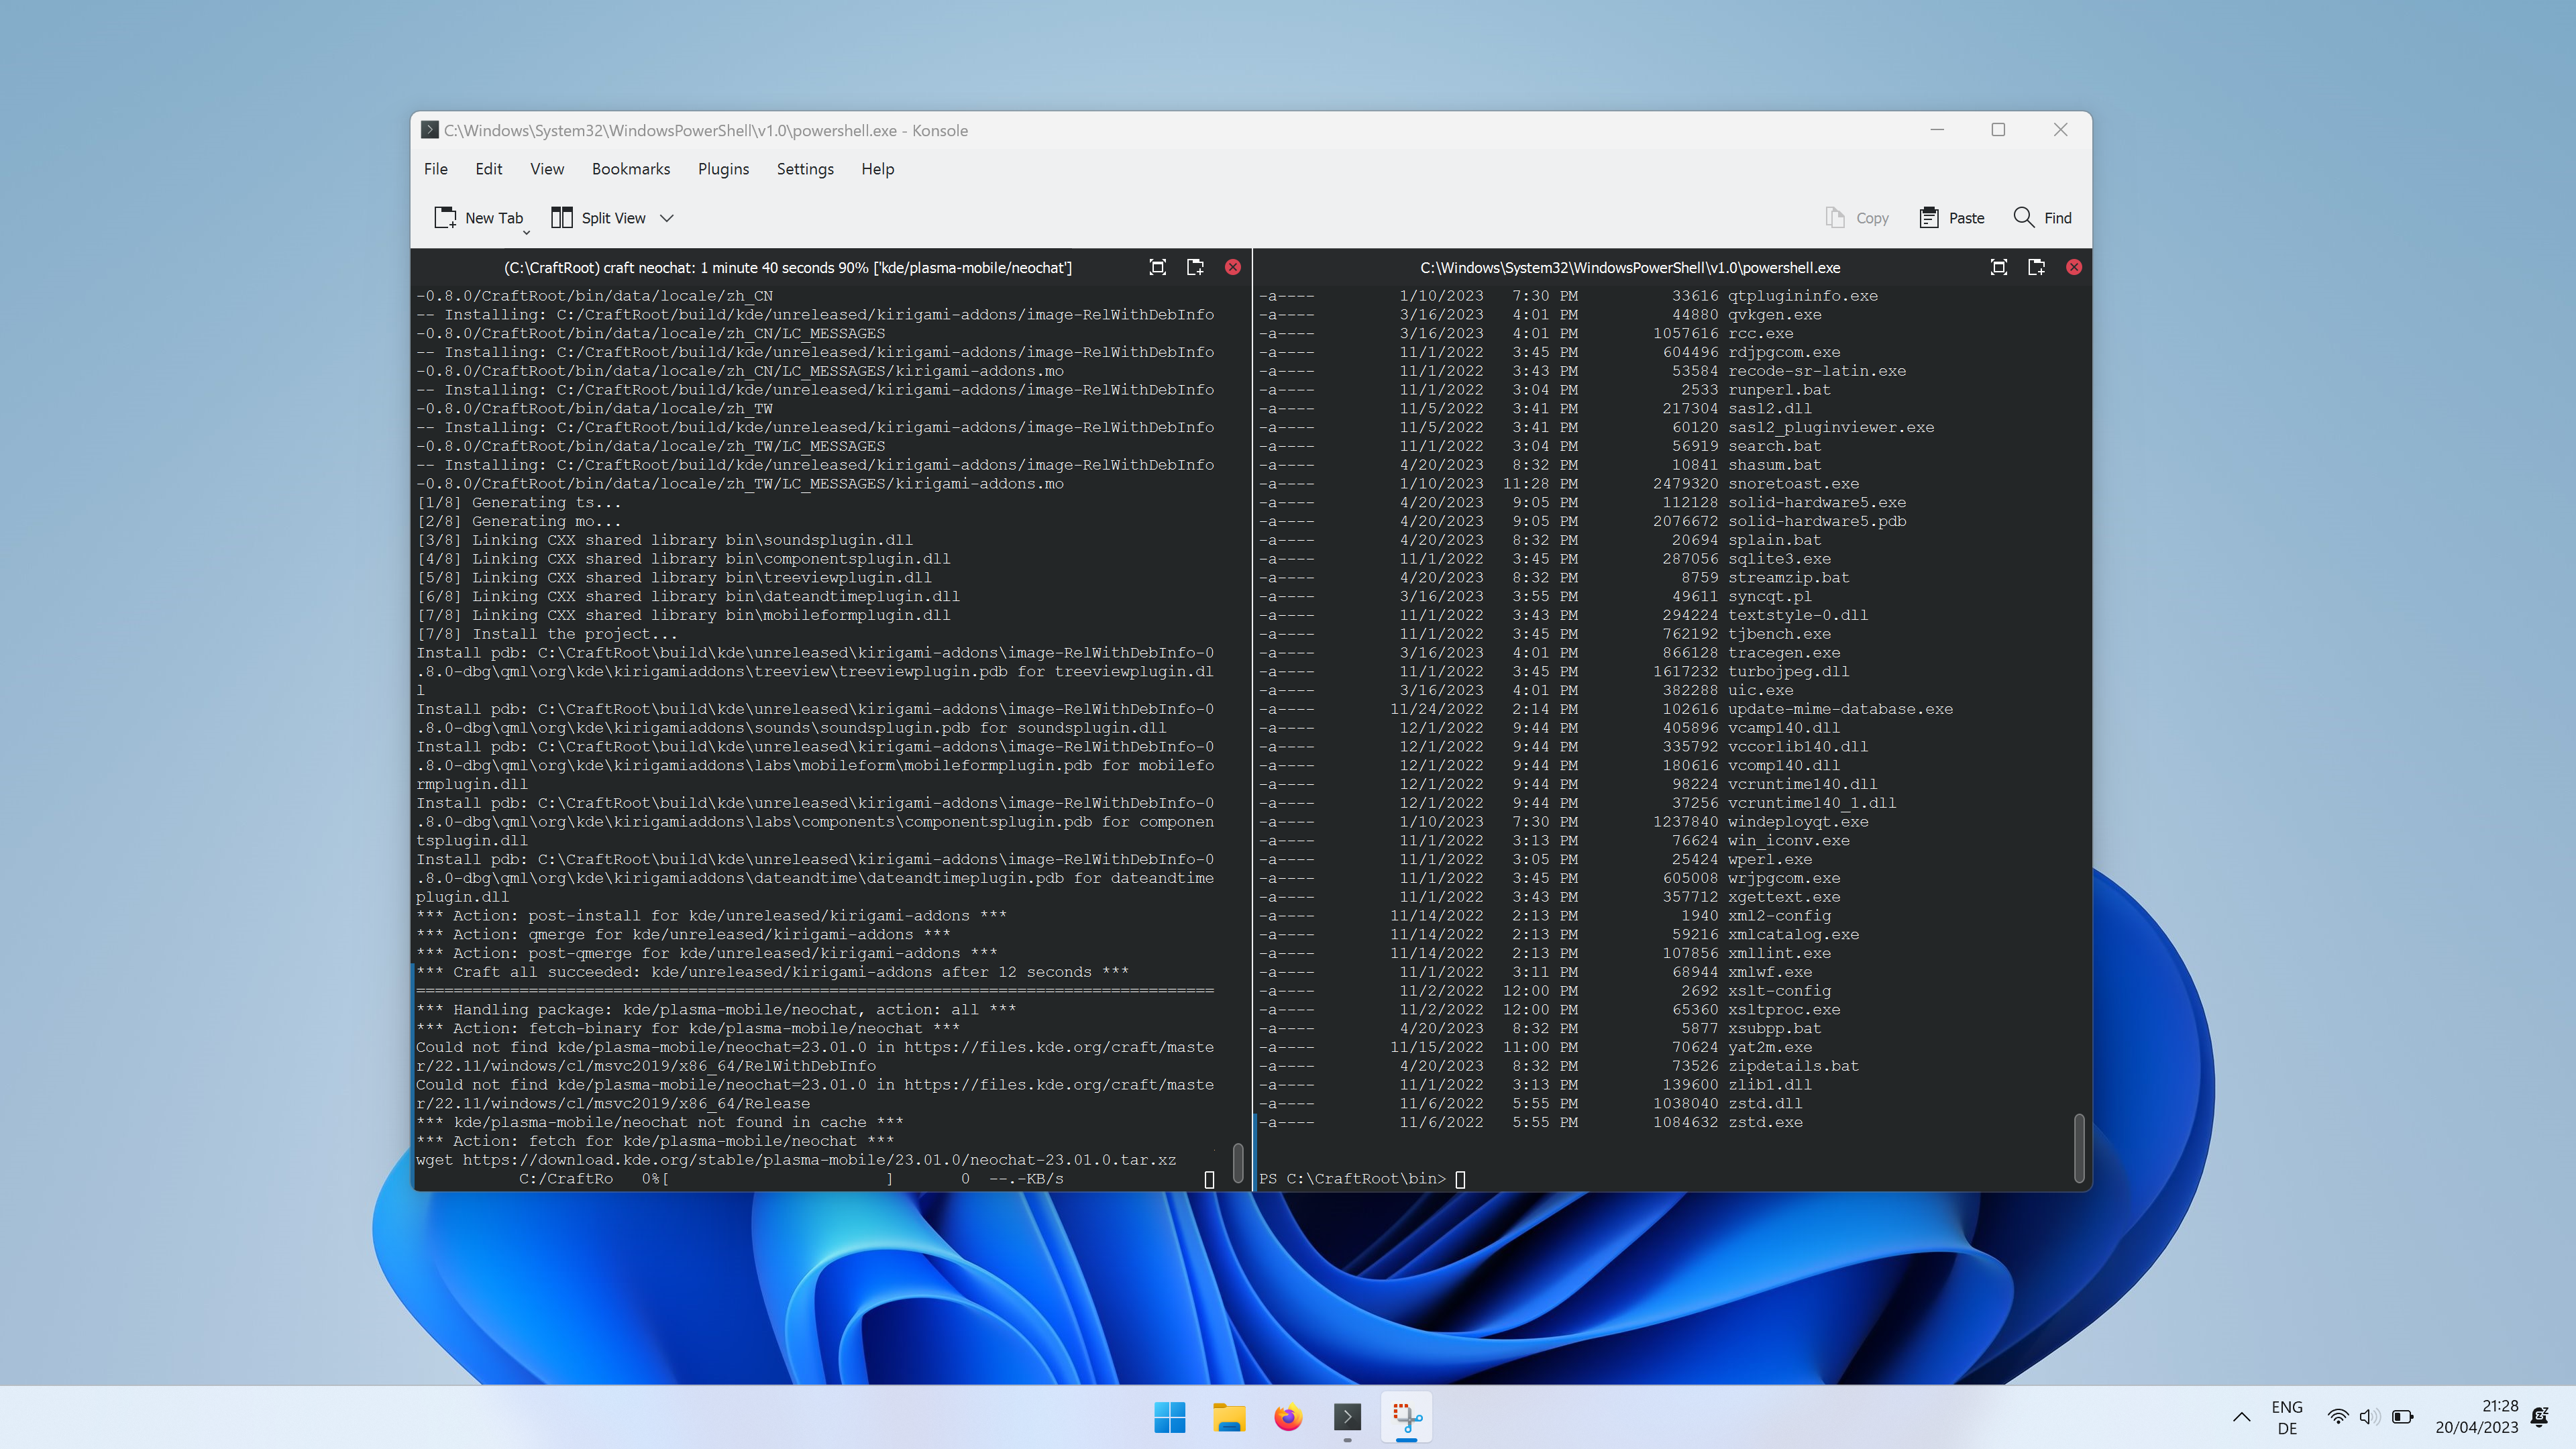Close the left craft neochat pane

coord(1233,267)
